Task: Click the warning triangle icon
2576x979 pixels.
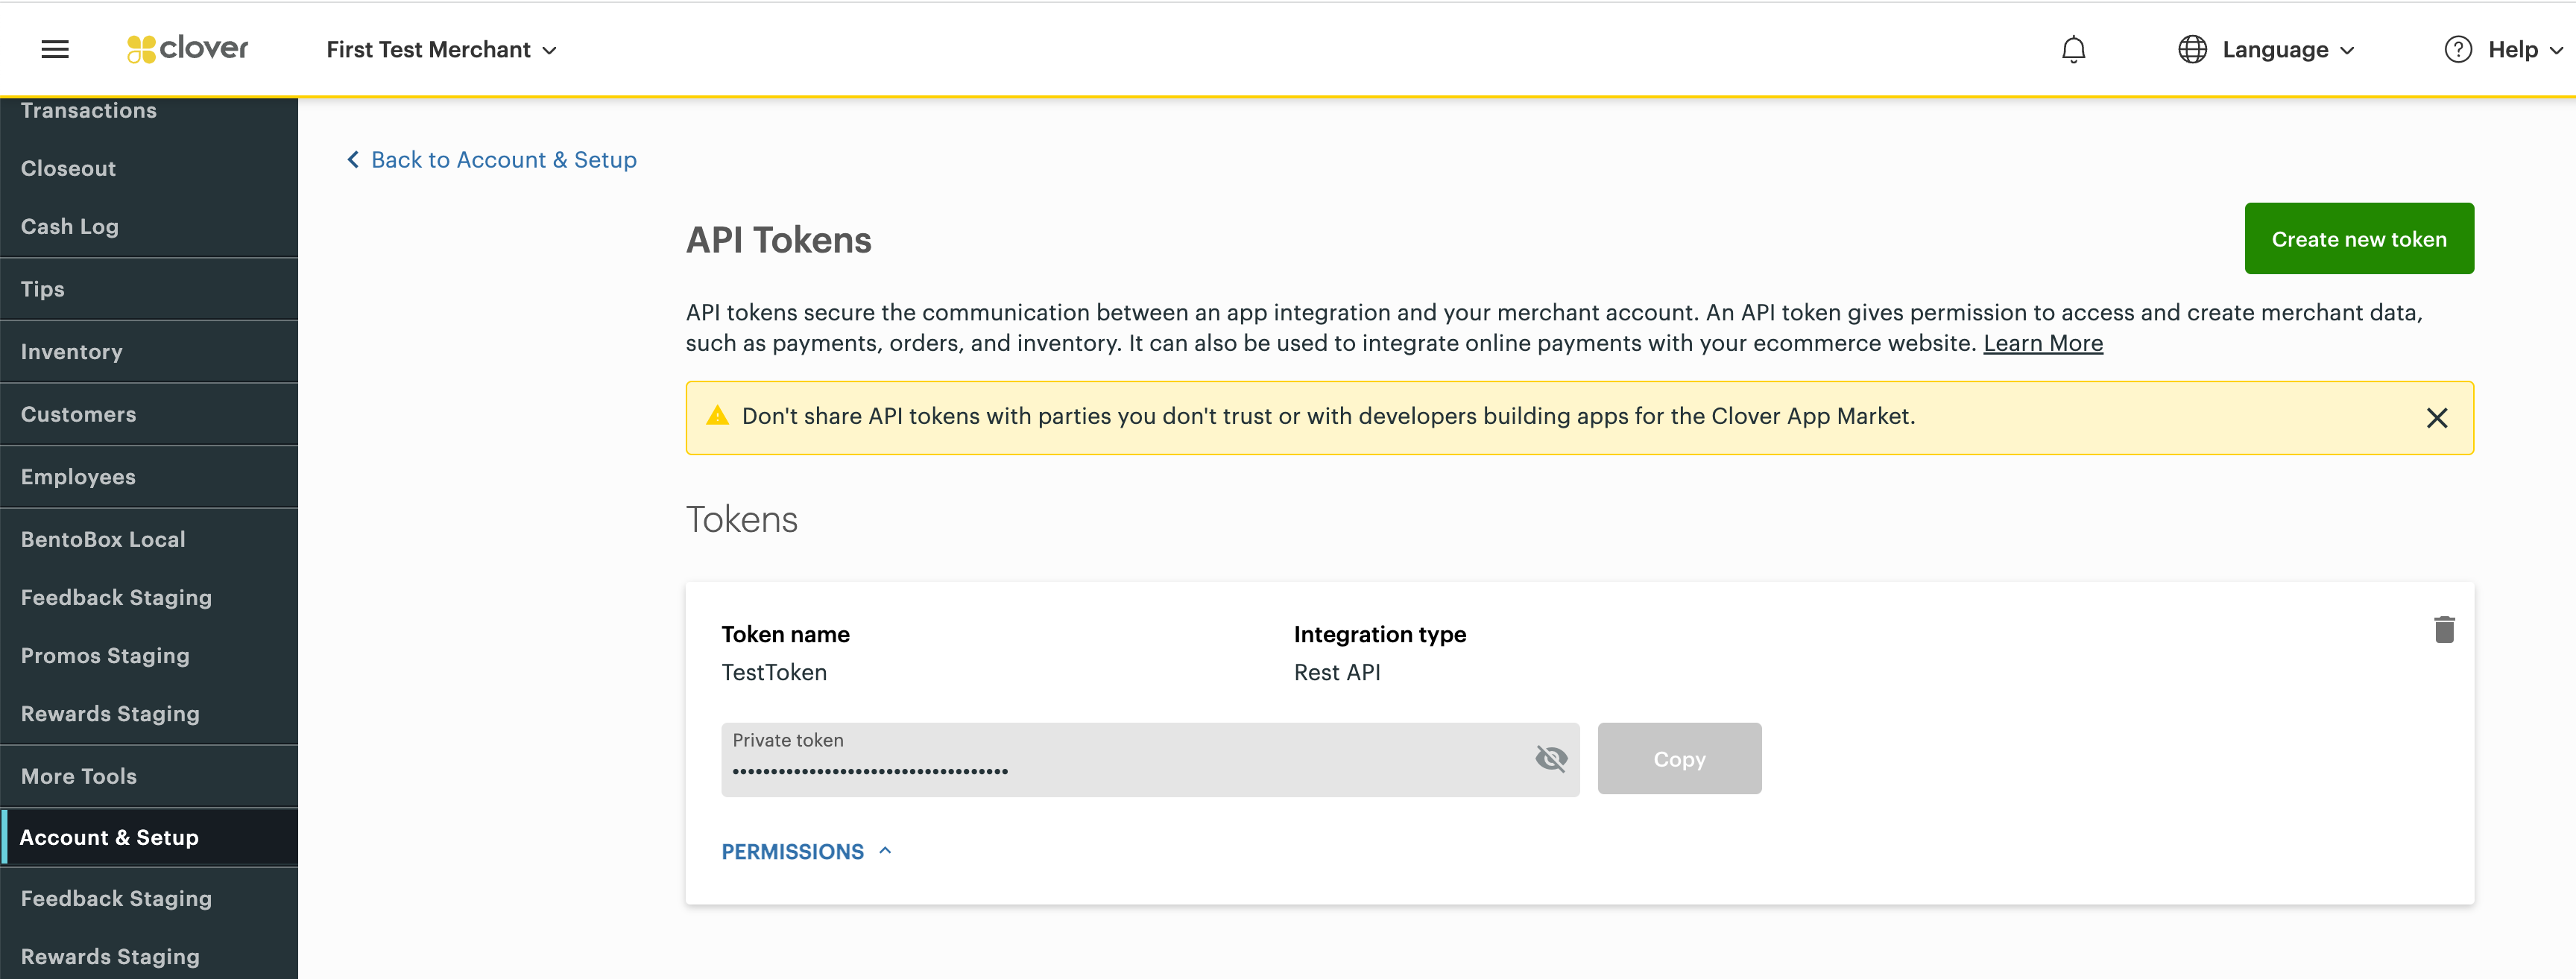Action: (717, 416)
